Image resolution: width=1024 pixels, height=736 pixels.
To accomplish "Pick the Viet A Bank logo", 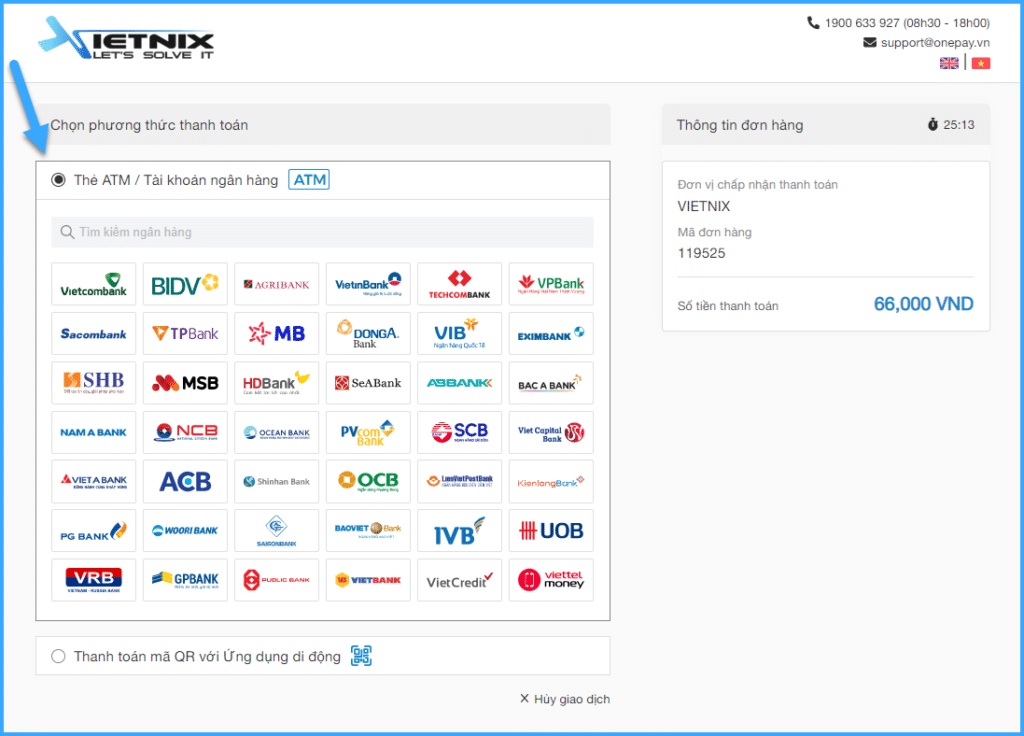I will 93,481.
